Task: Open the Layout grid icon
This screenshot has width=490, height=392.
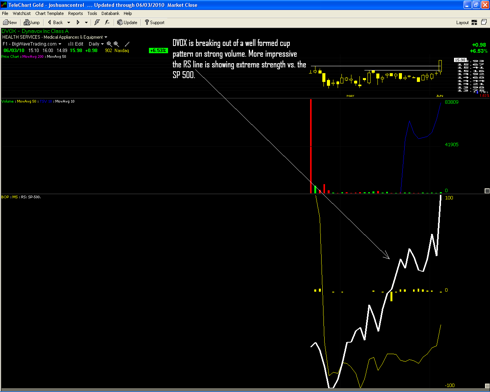Action: pyautogui.click(x=474, y=22)
